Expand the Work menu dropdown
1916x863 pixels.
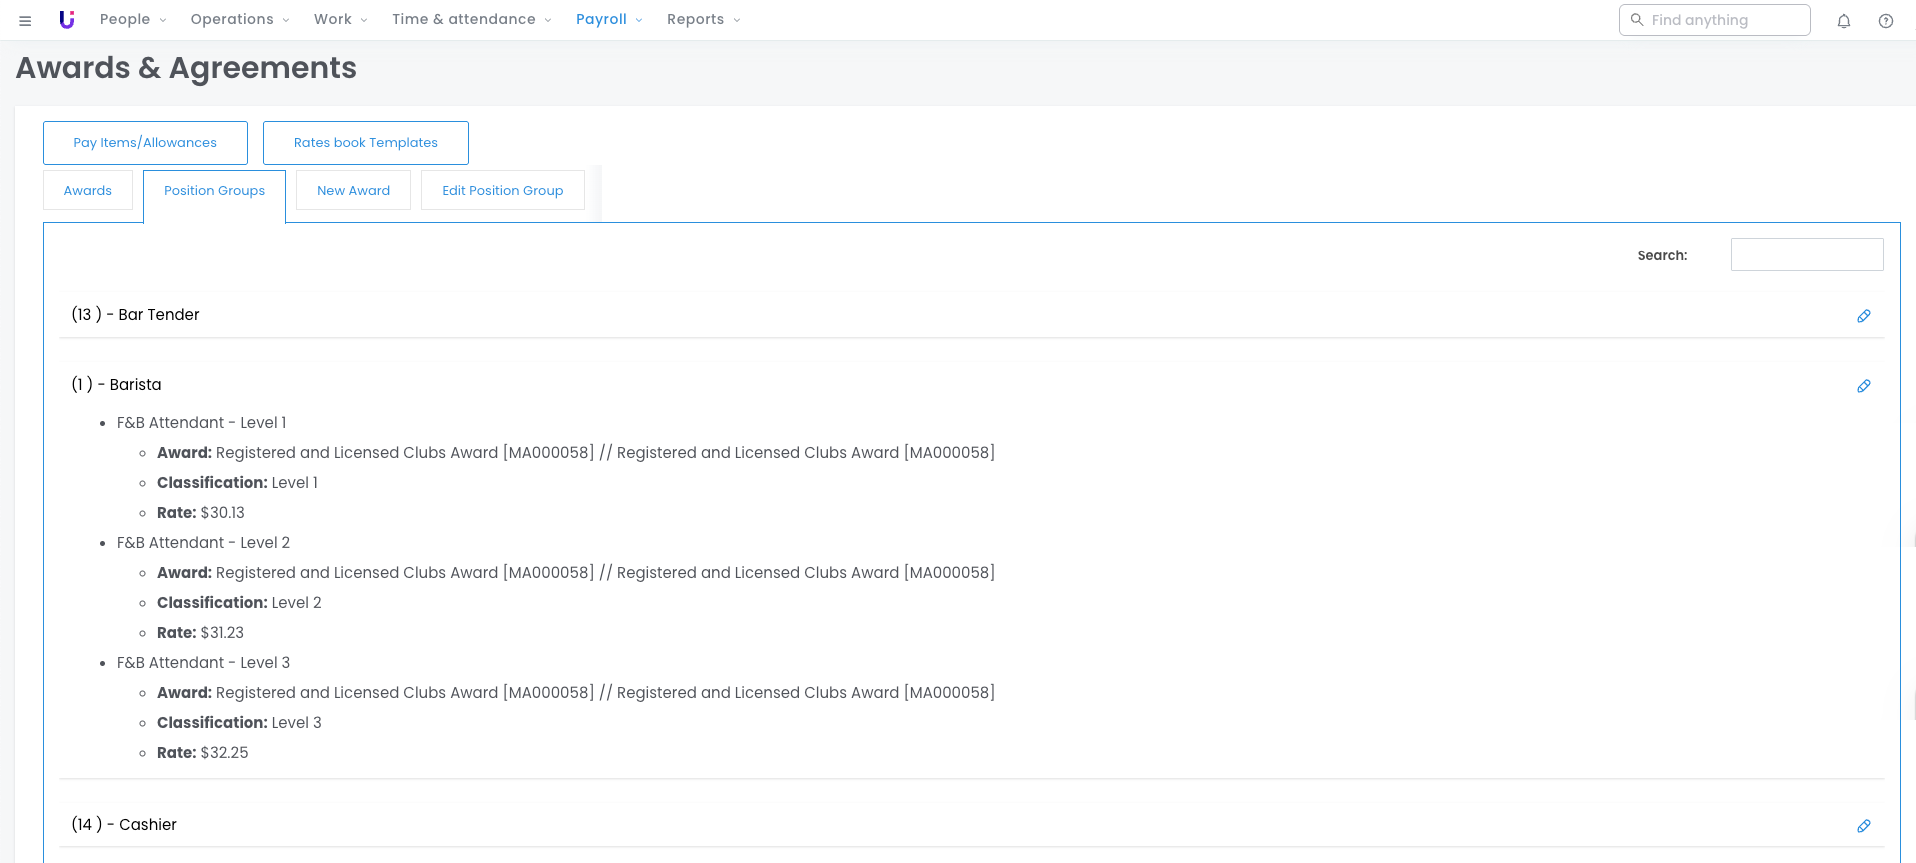340,20
